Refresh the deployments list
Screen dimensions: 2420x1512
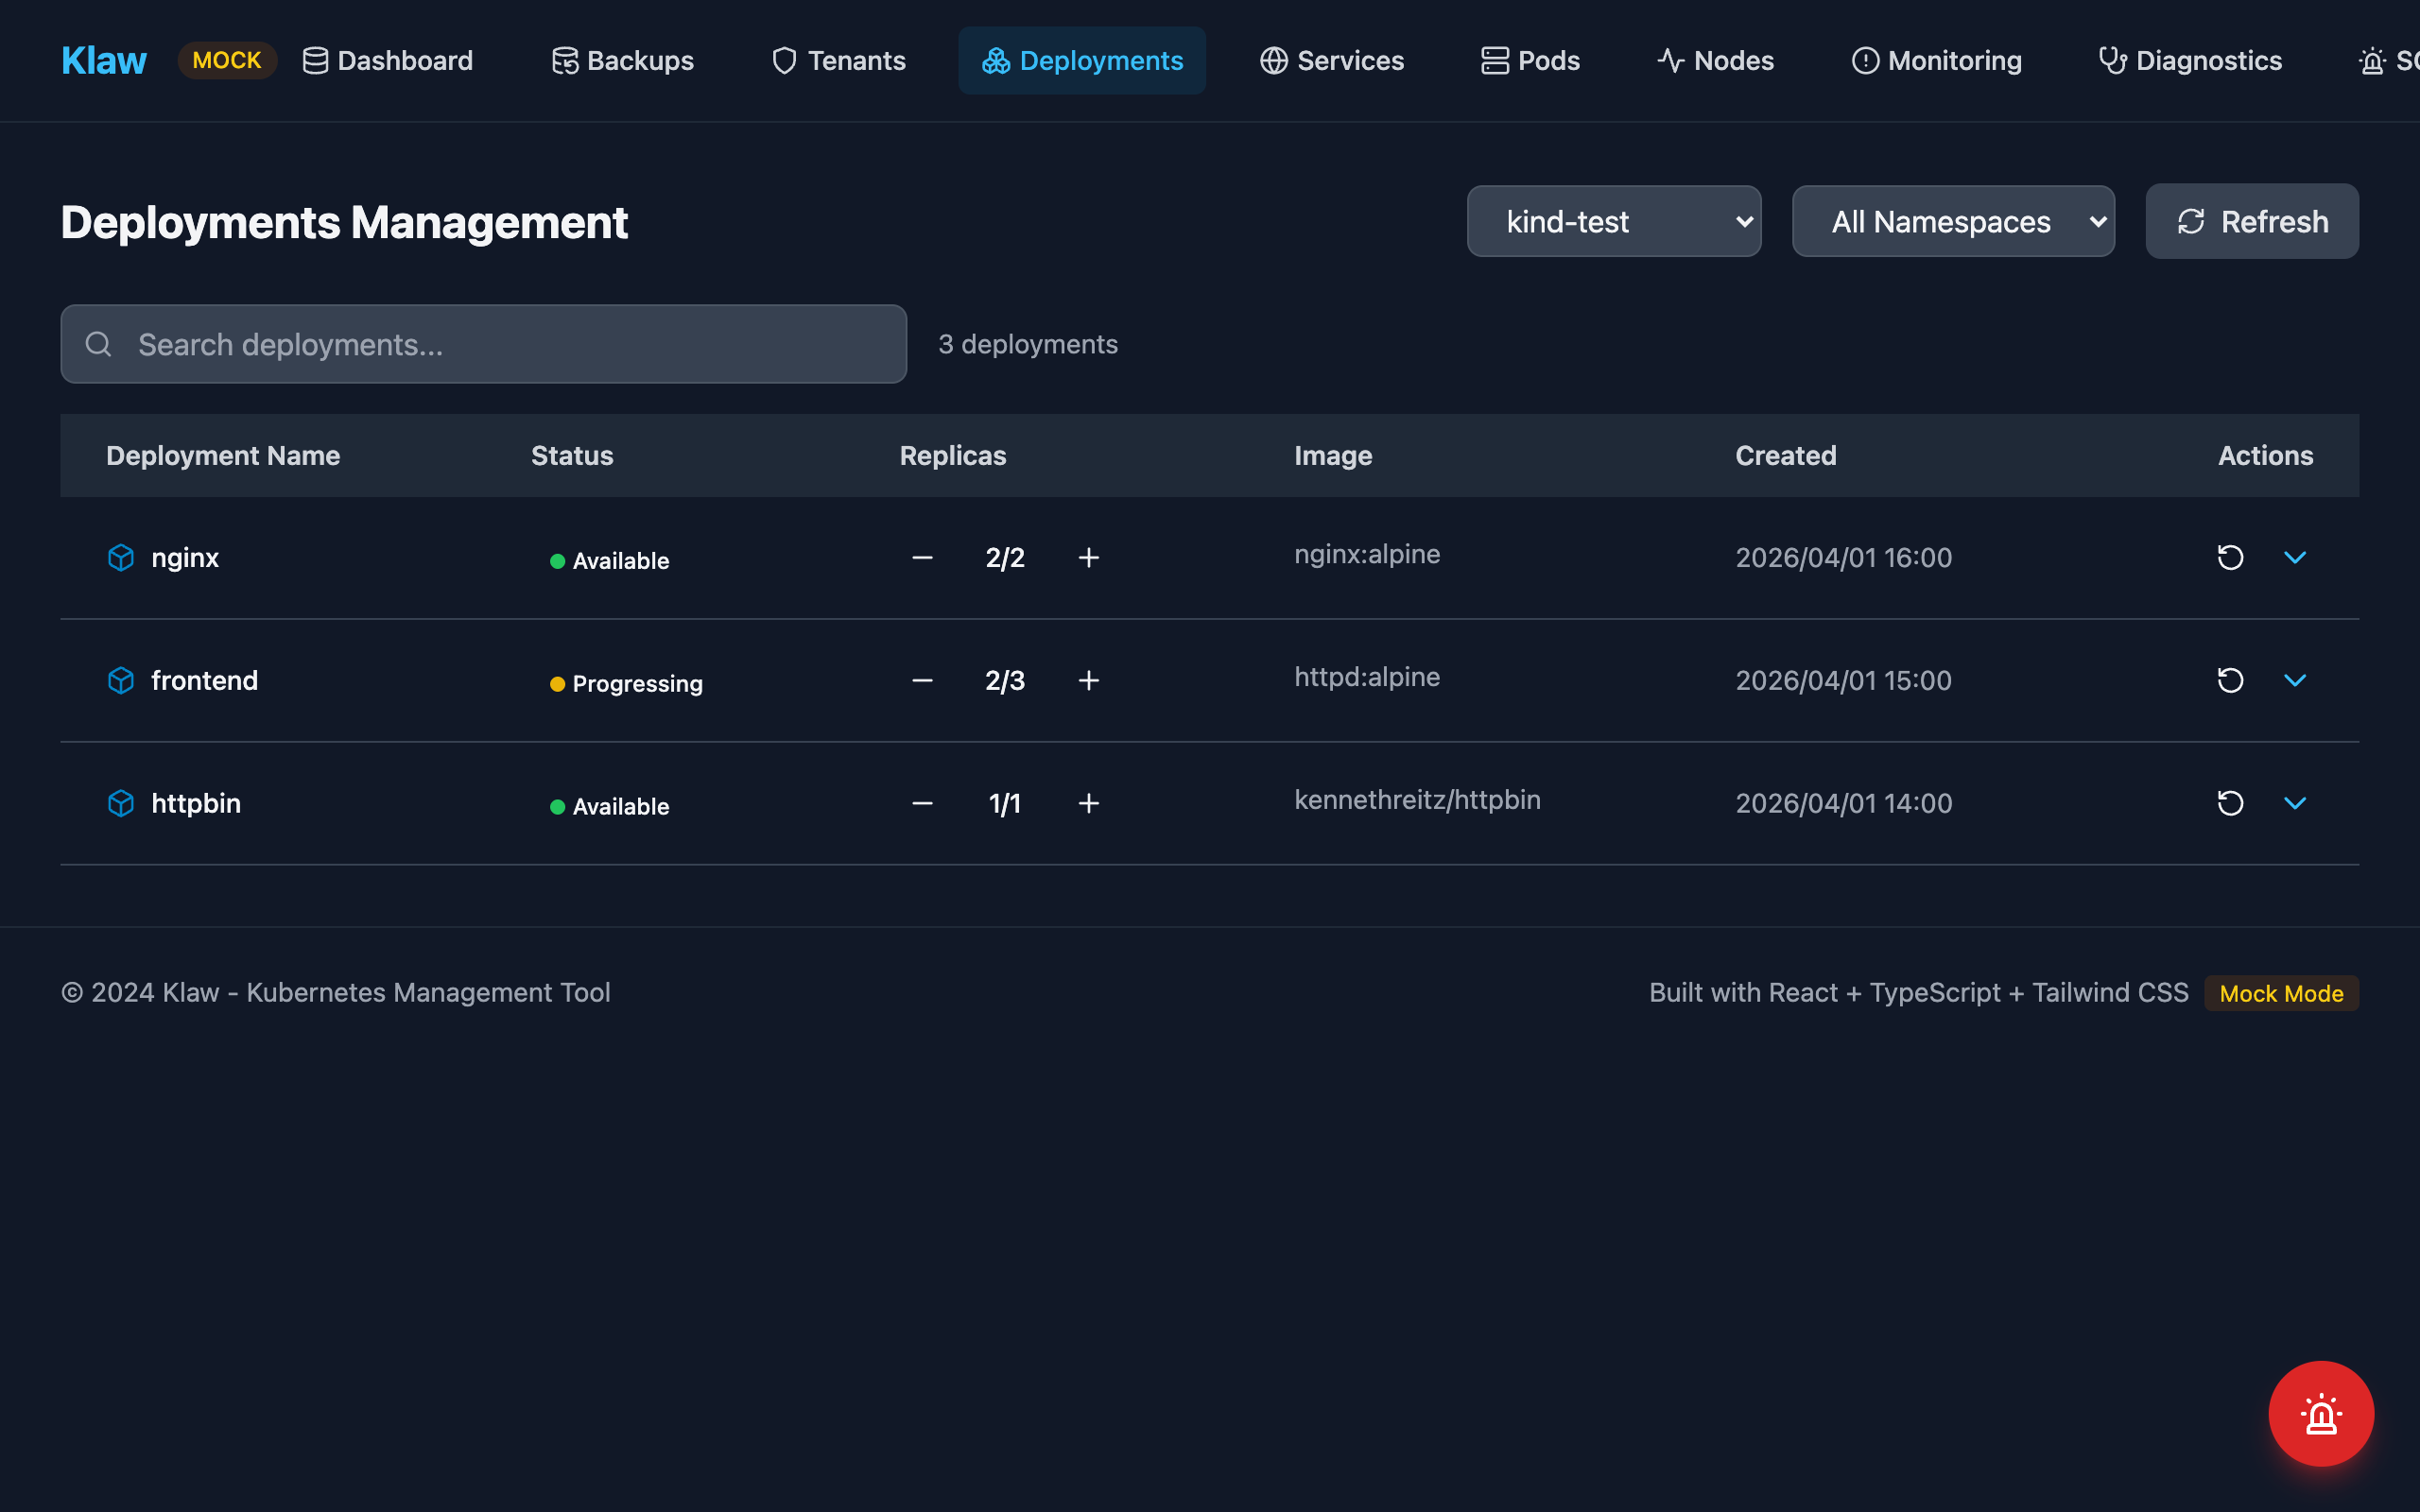[2252, 221]
